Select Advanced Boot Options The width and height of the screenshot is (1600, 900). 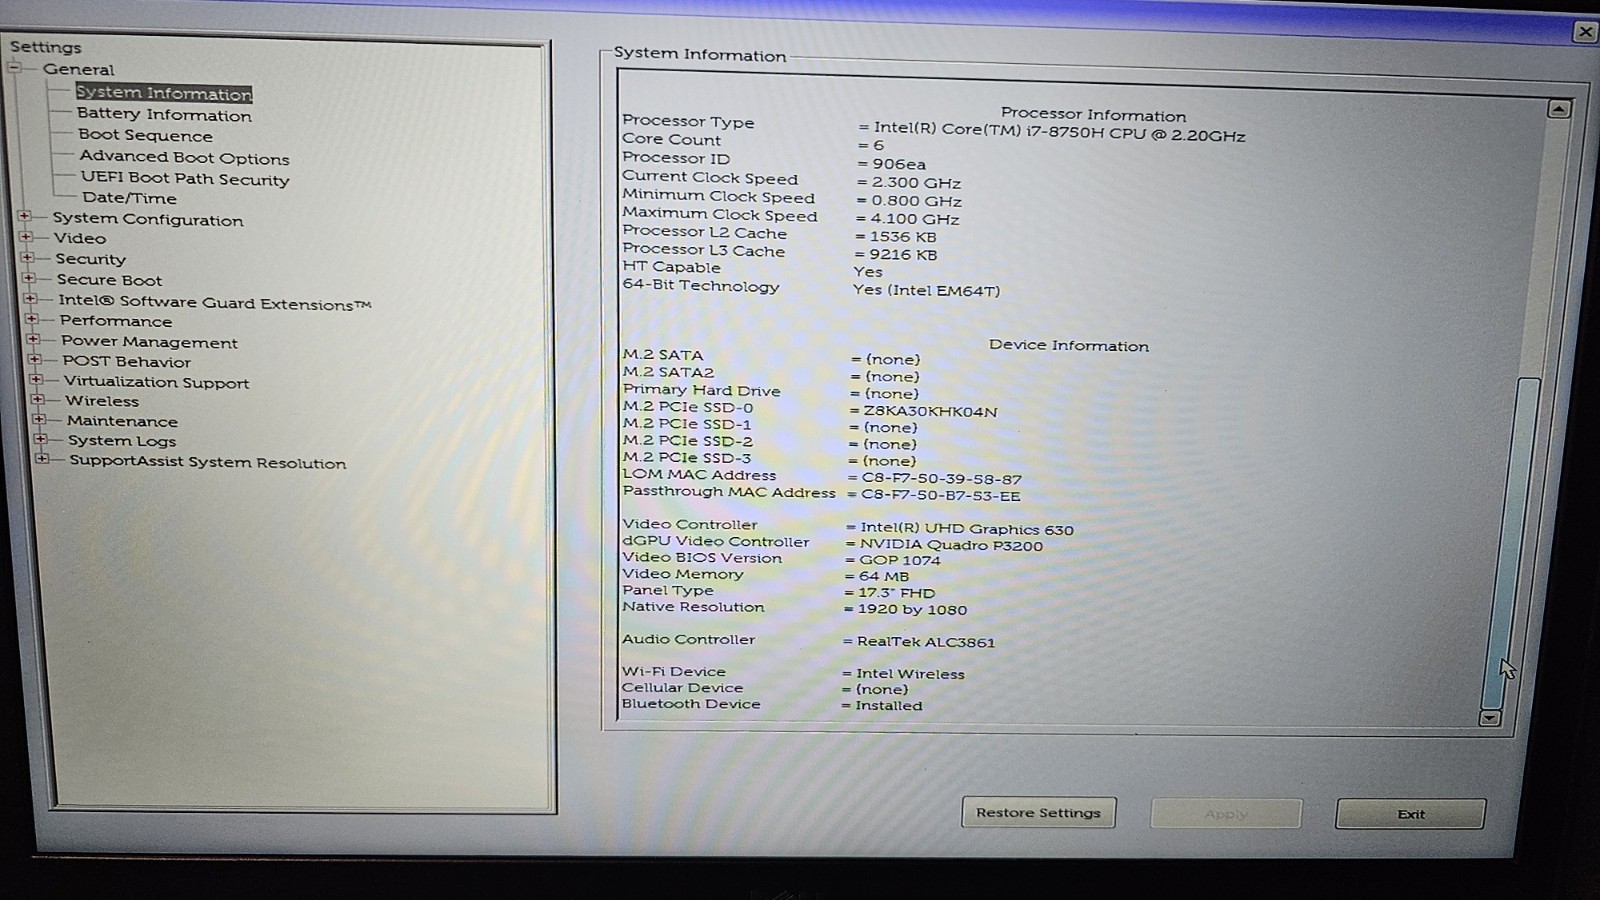(x=185, y=157)
